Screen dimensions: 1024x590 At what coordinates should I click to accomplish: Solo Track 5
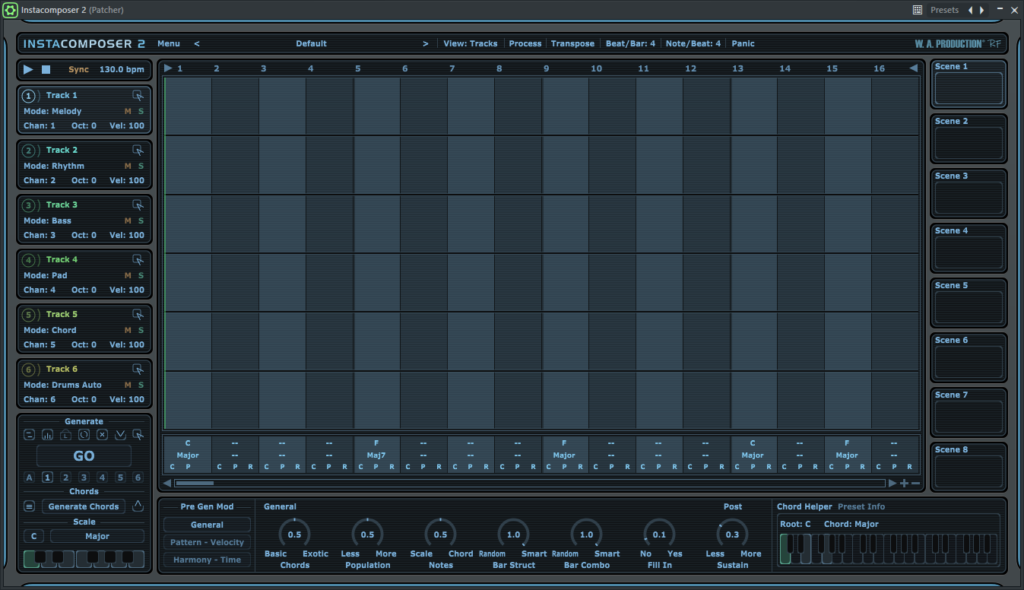click(140, 331)
